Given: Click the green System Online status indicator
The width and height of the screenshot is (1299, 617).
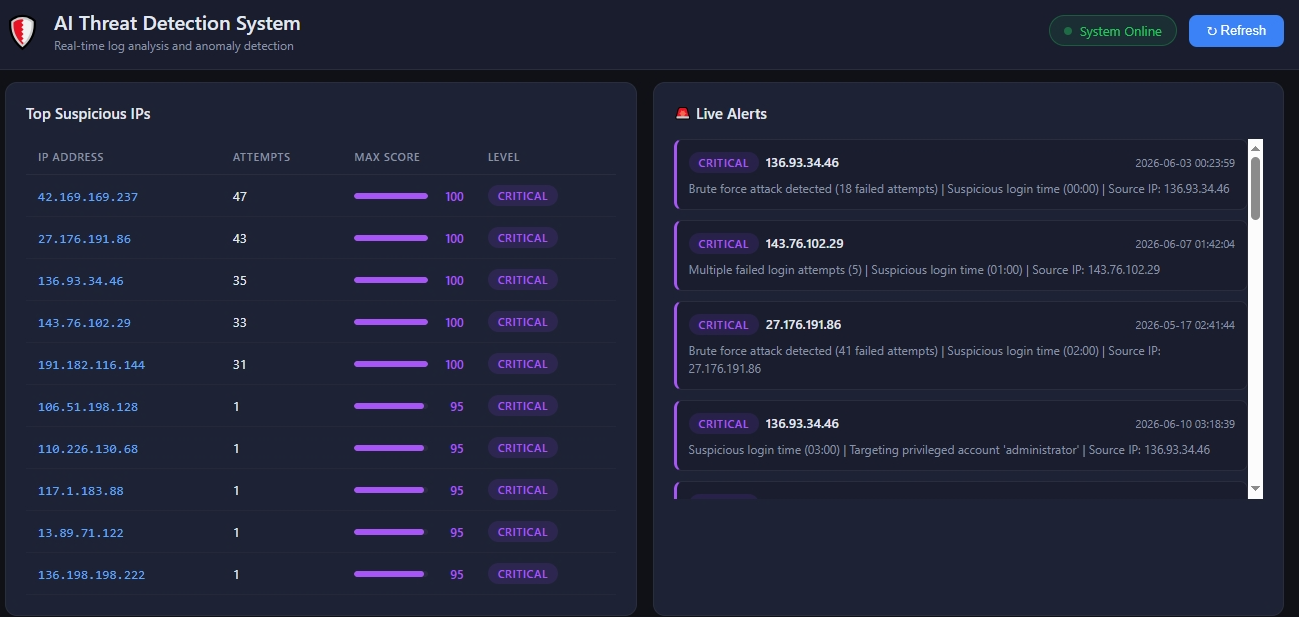Looking at the screenshot, I should point(1112,31).
